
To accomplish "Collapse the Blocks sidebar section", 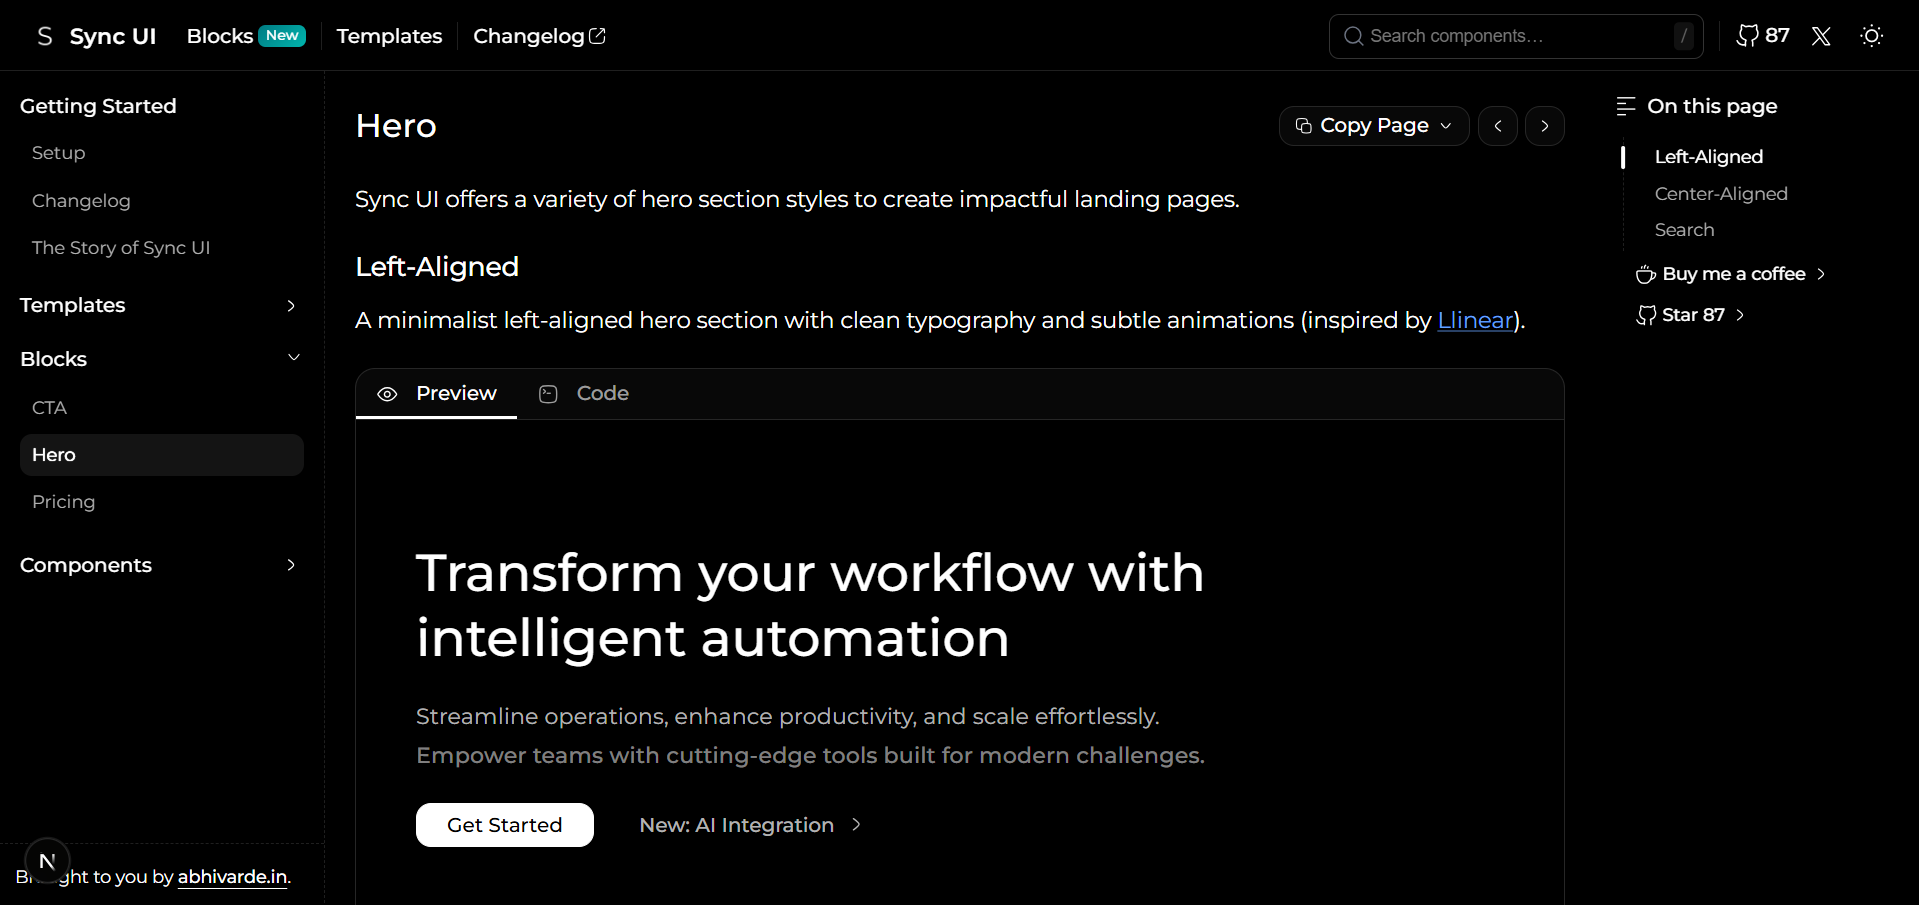I will (293, 357).
